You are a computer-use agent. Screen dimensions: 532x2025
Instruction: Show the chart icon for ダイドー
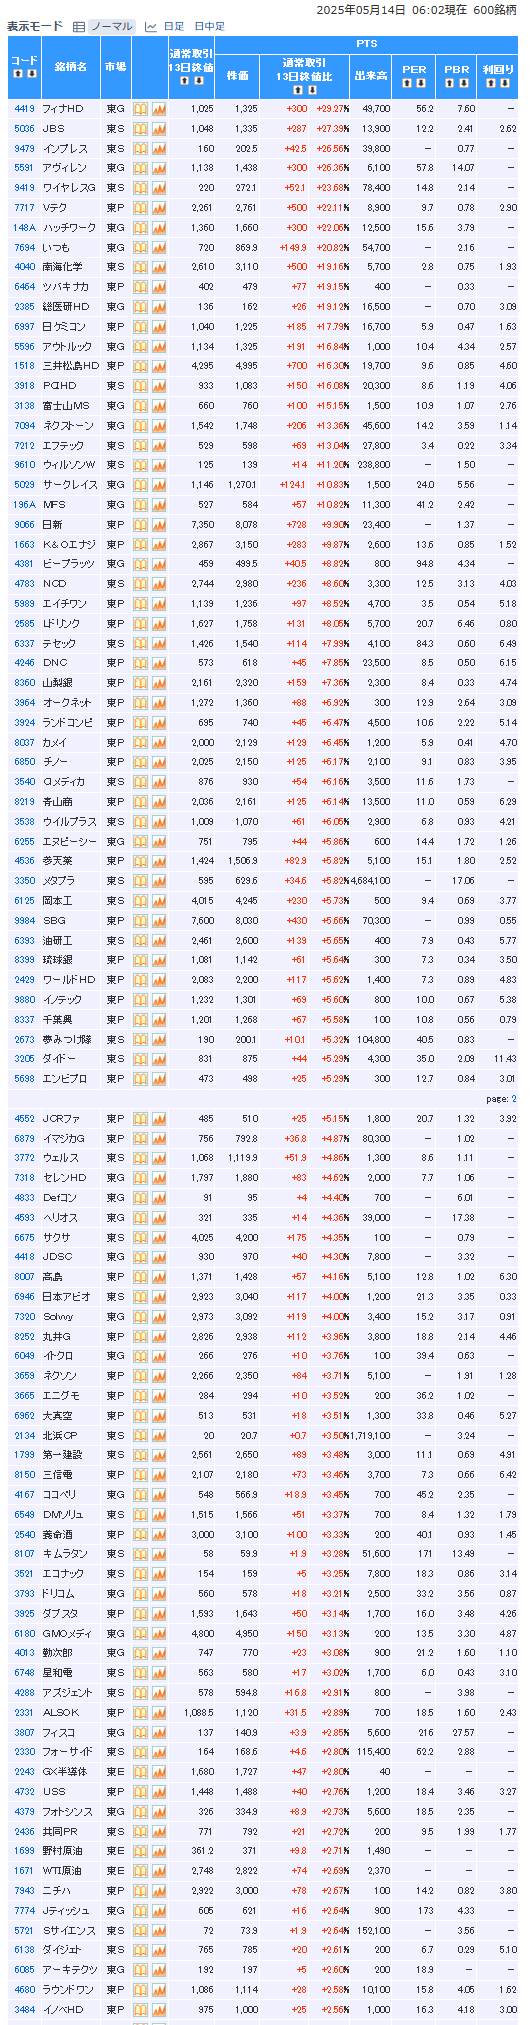pos(158,1059)
